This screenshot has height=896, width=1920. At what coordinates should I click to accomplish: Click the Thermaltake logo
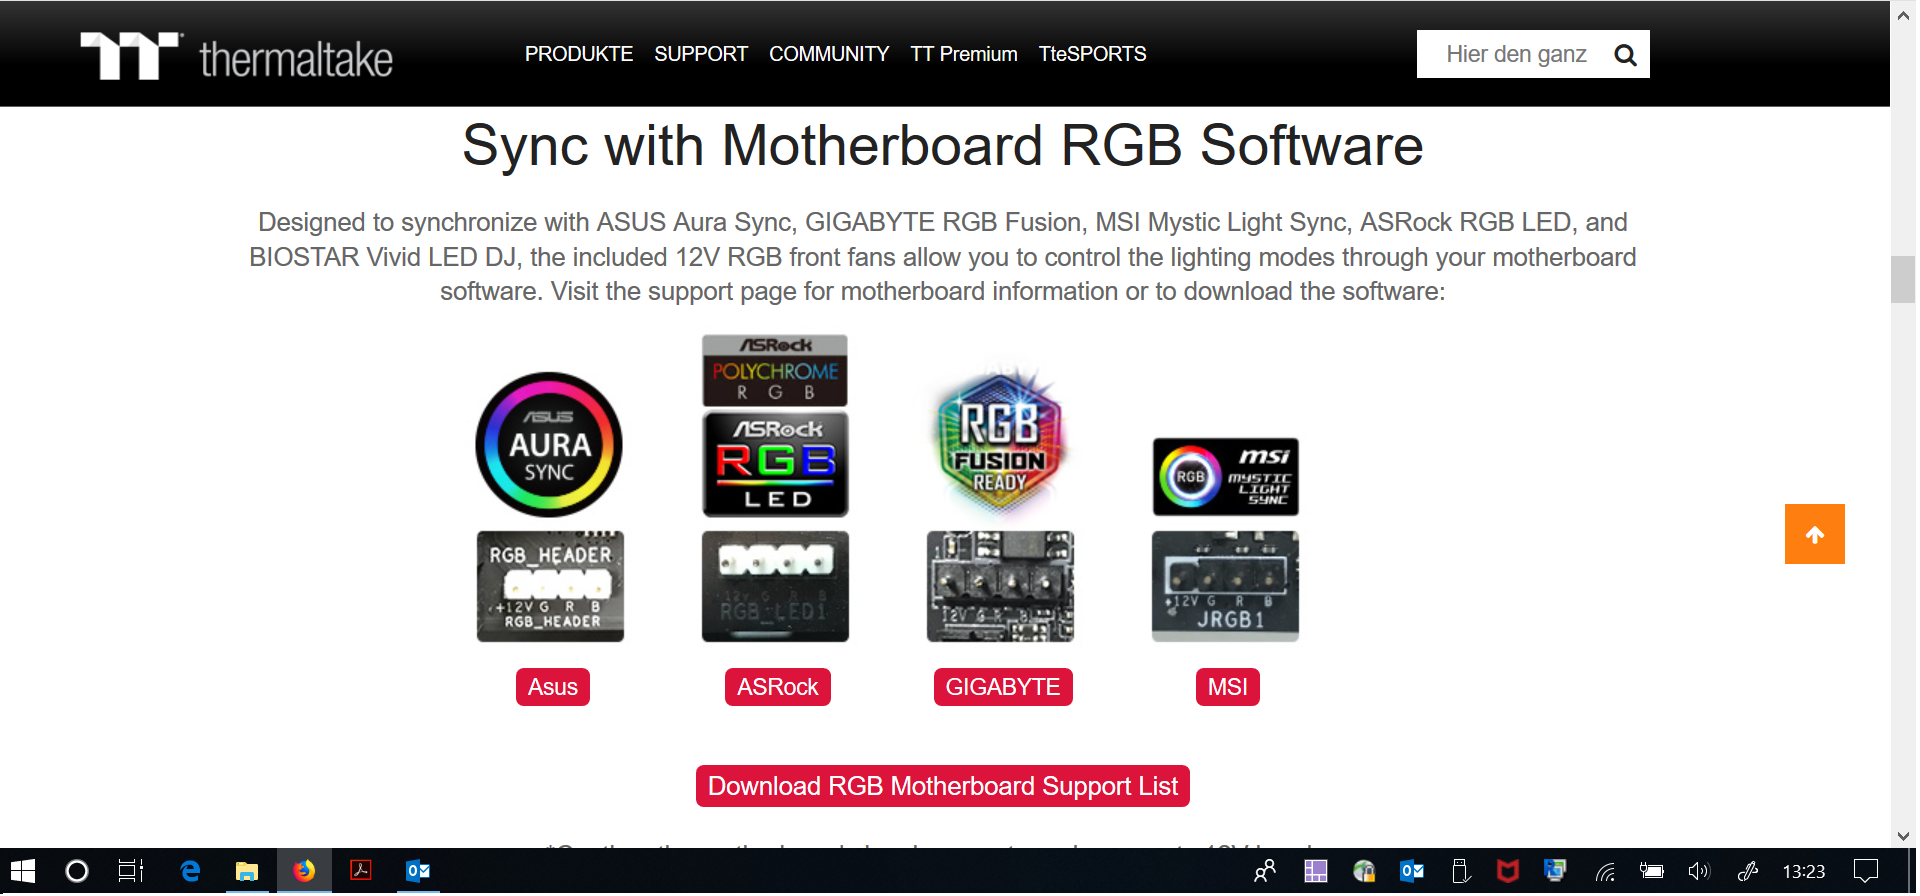click(x=236, y=56)
